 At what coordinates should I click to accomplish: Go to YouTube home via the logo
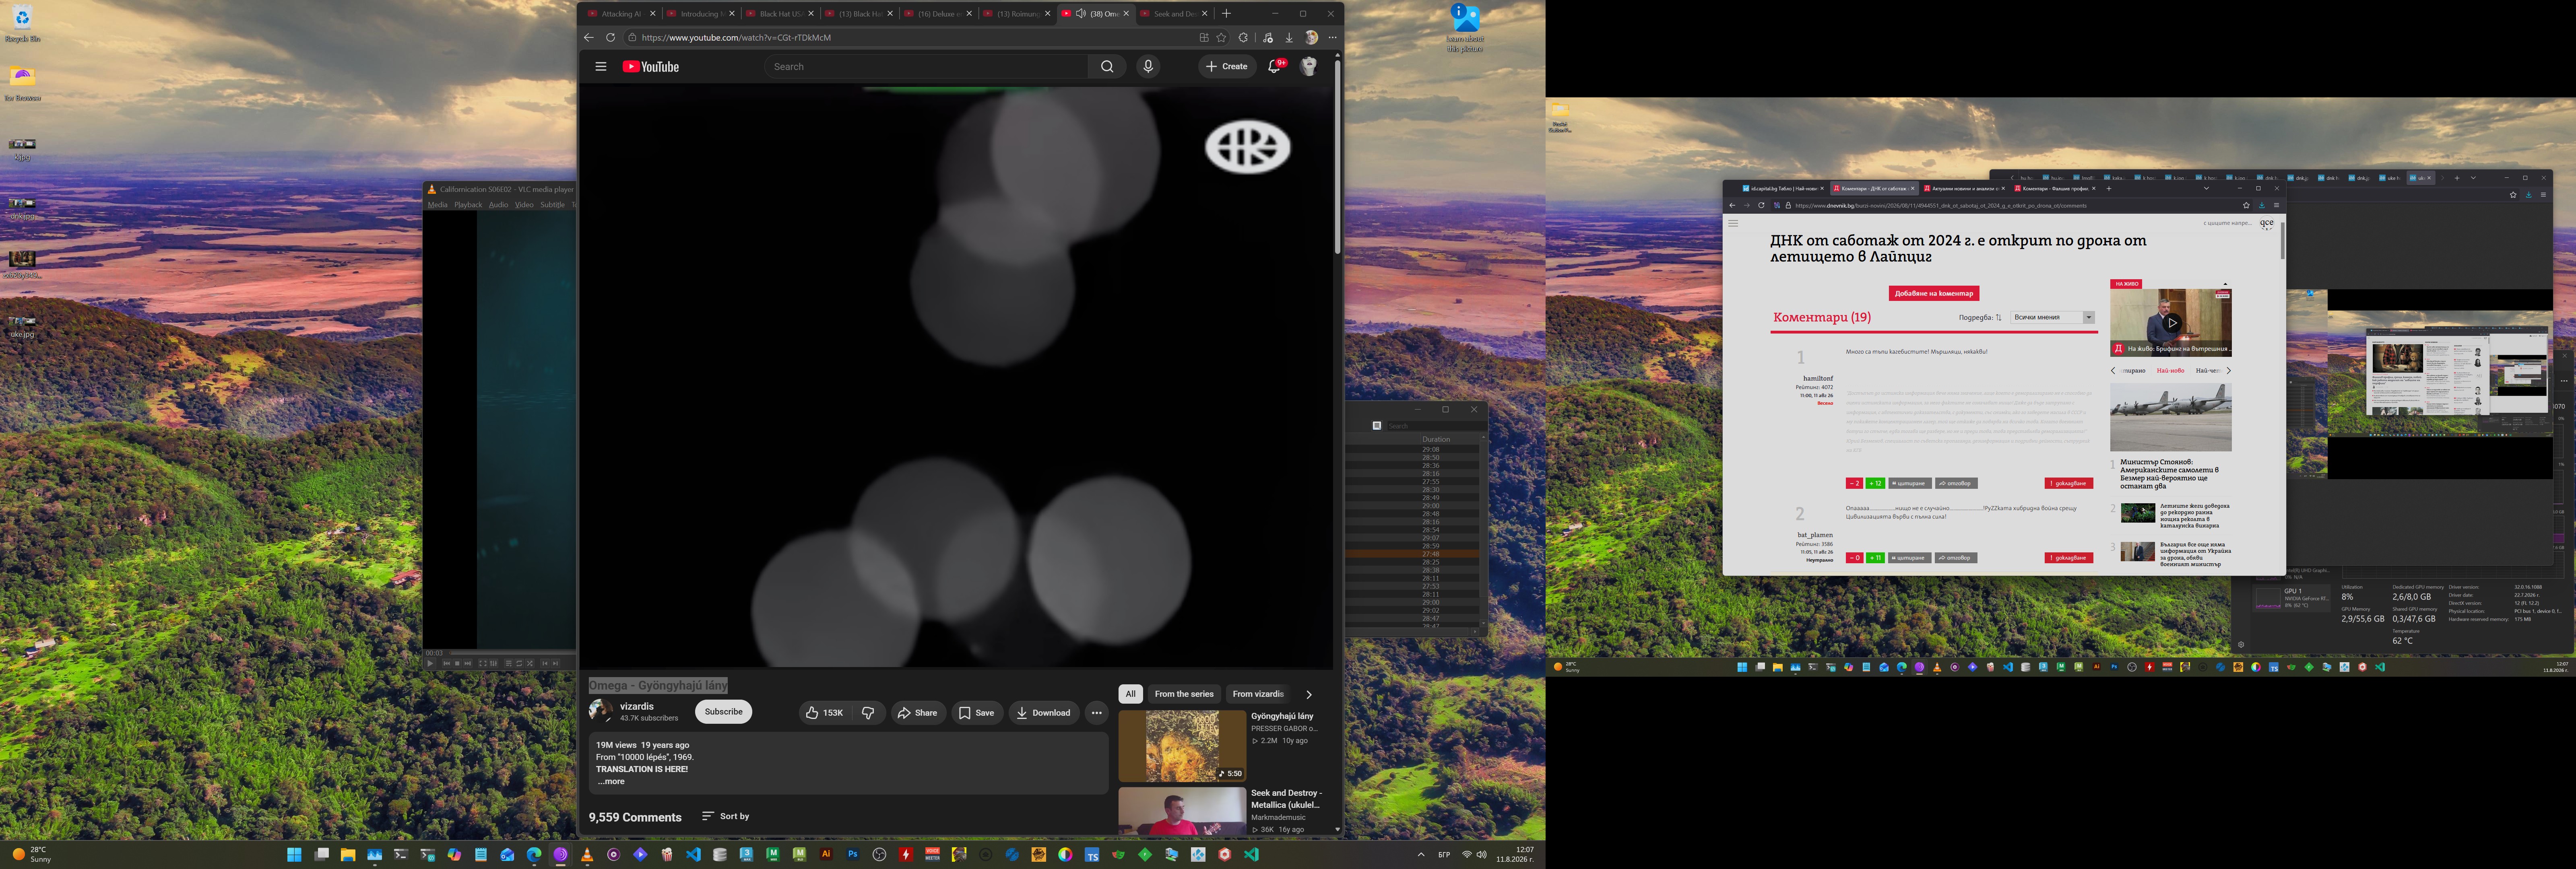pyautogui.click(x=651, y=67)
